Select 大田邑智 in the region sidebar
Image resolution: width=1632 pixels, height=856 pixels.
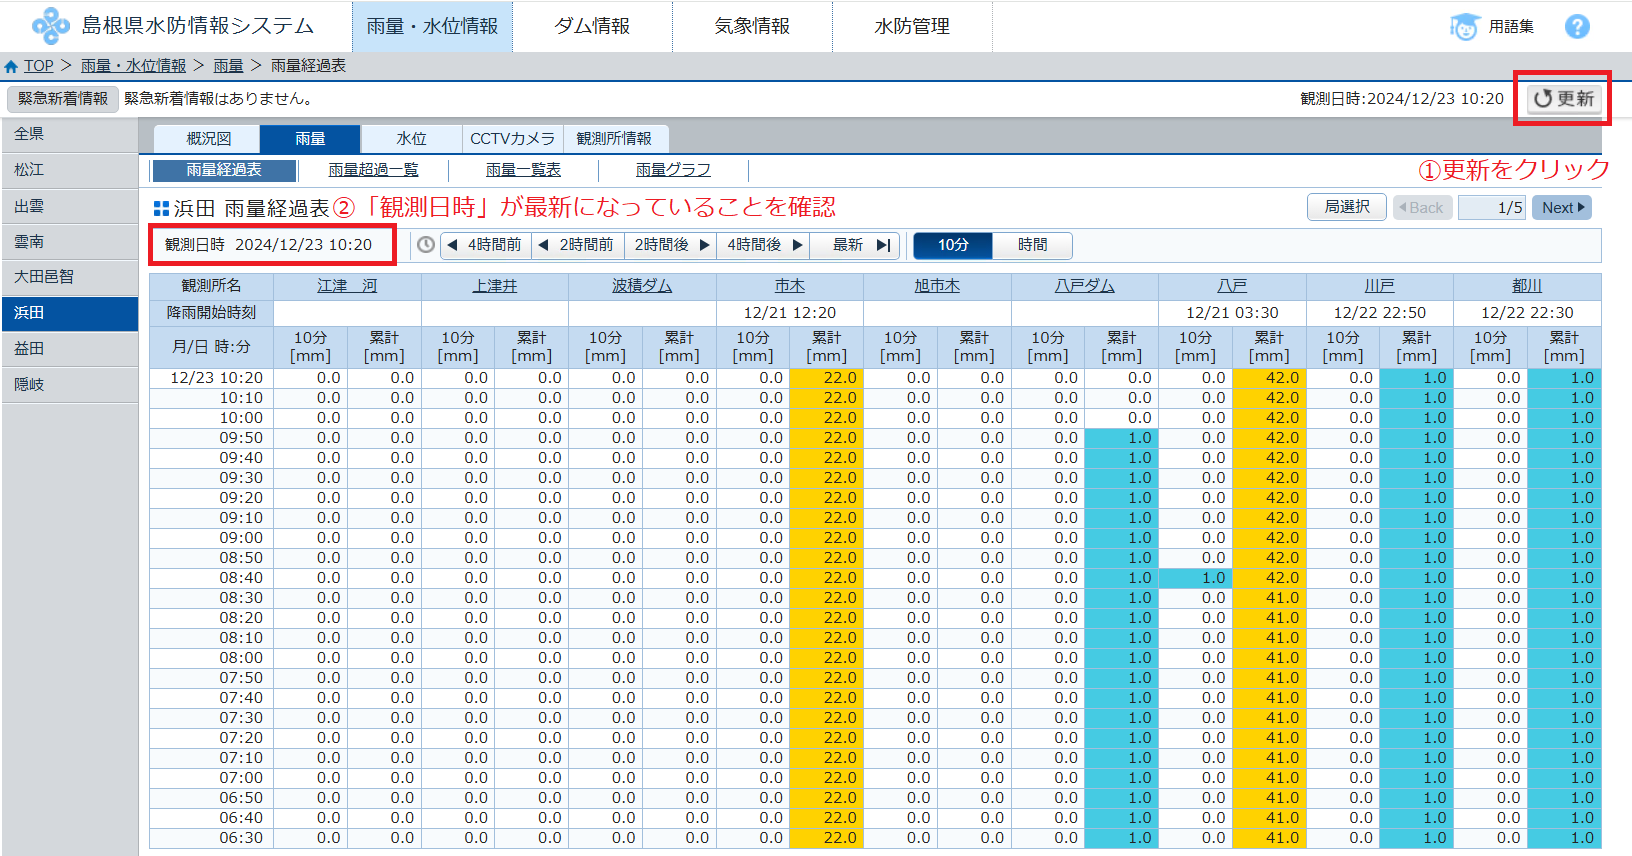[70, 277]
